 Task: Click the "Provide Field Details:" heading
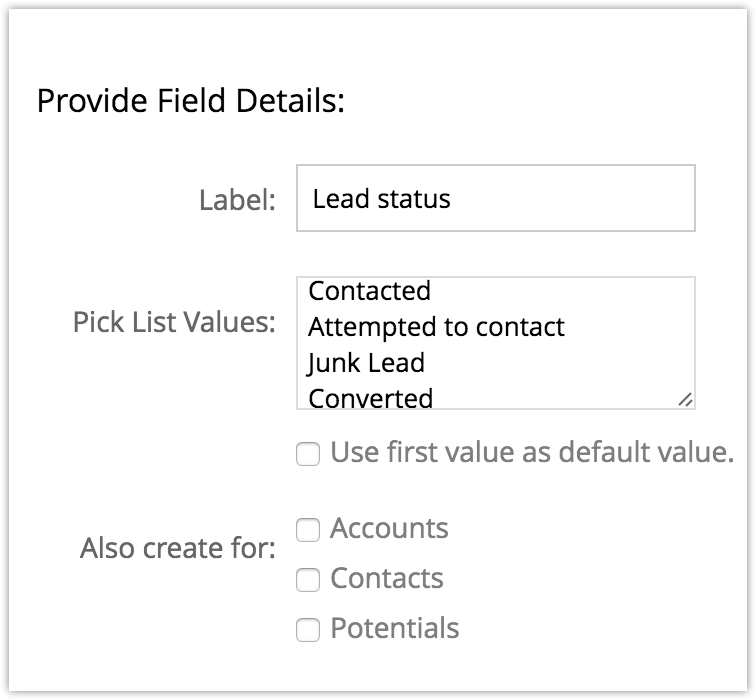[x=190, y=103]
